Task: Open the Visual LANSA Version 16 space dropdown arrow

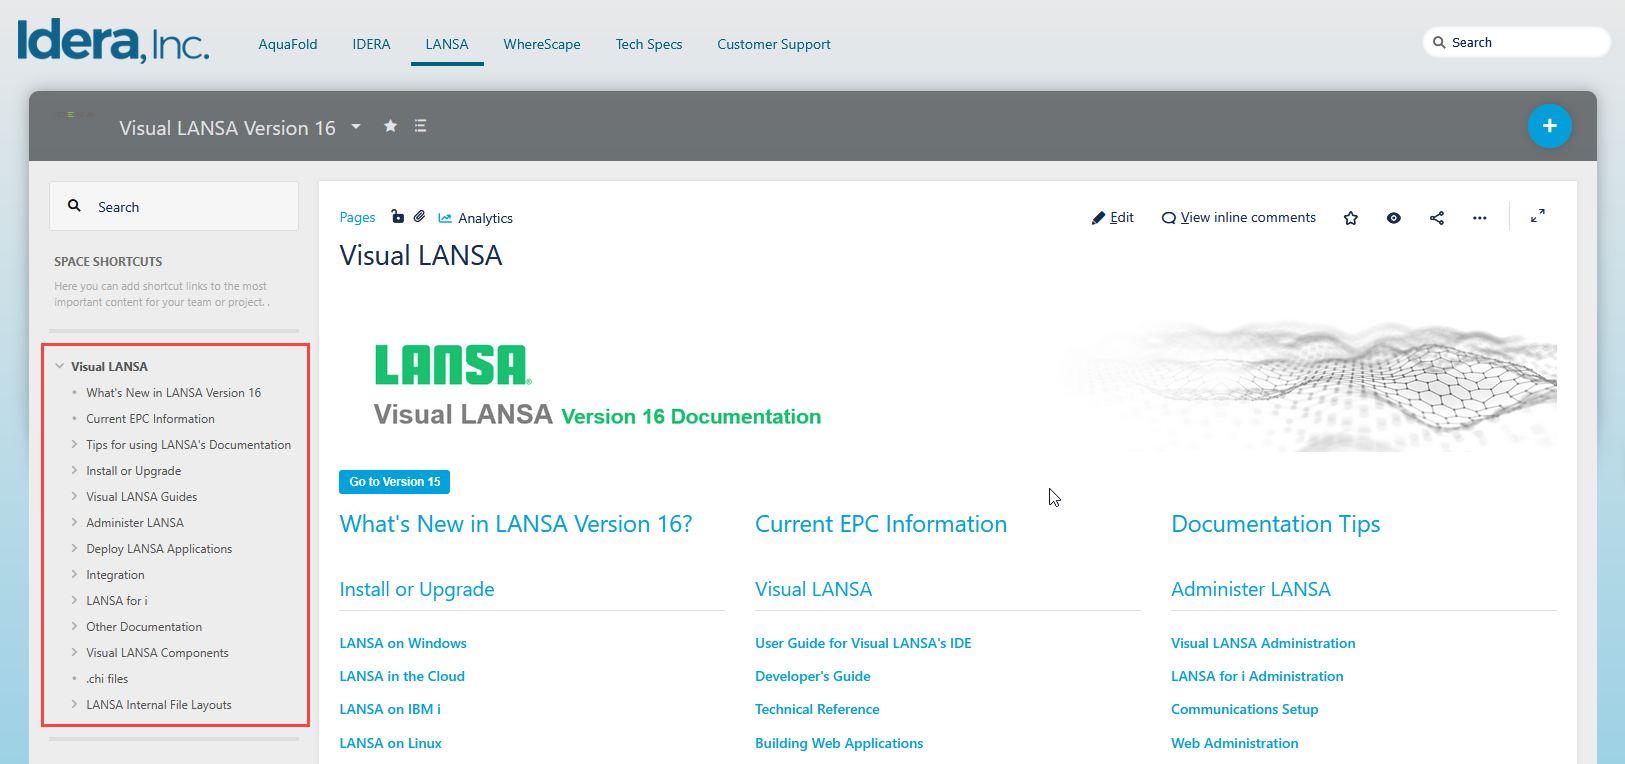Action: click(356, 127)
